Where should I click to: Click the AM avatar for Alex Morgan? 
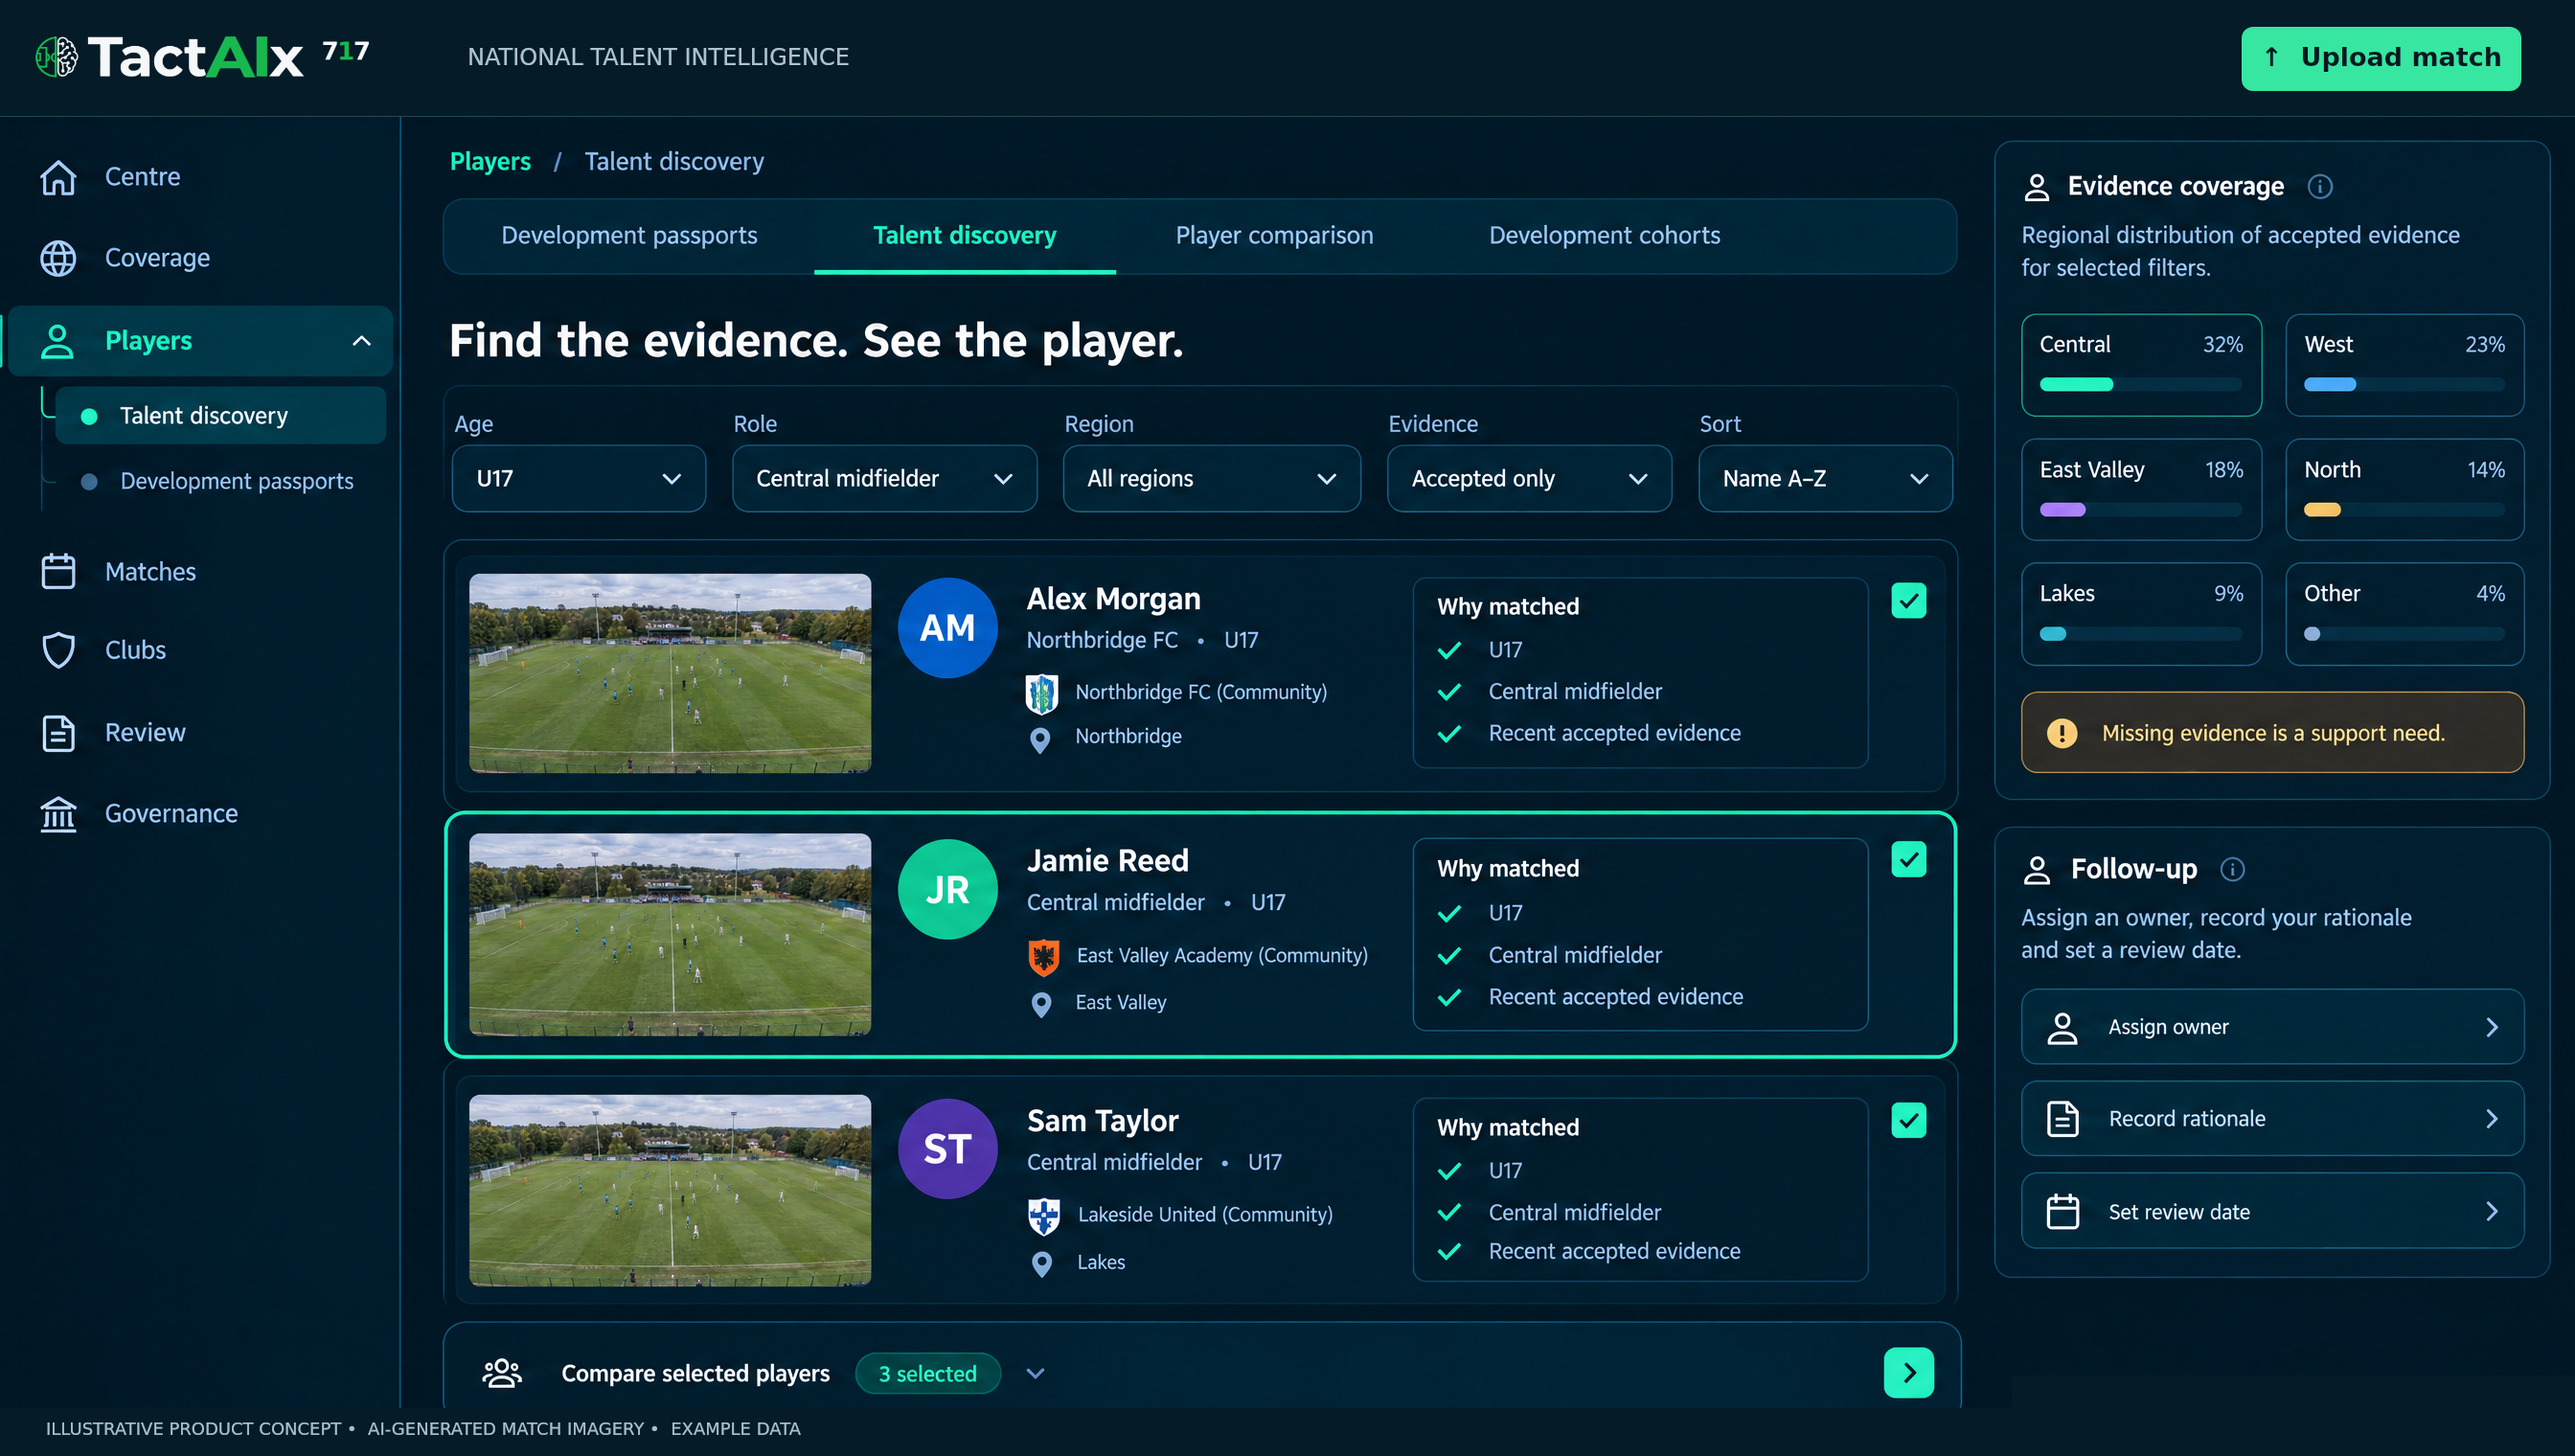pos(947,628)
